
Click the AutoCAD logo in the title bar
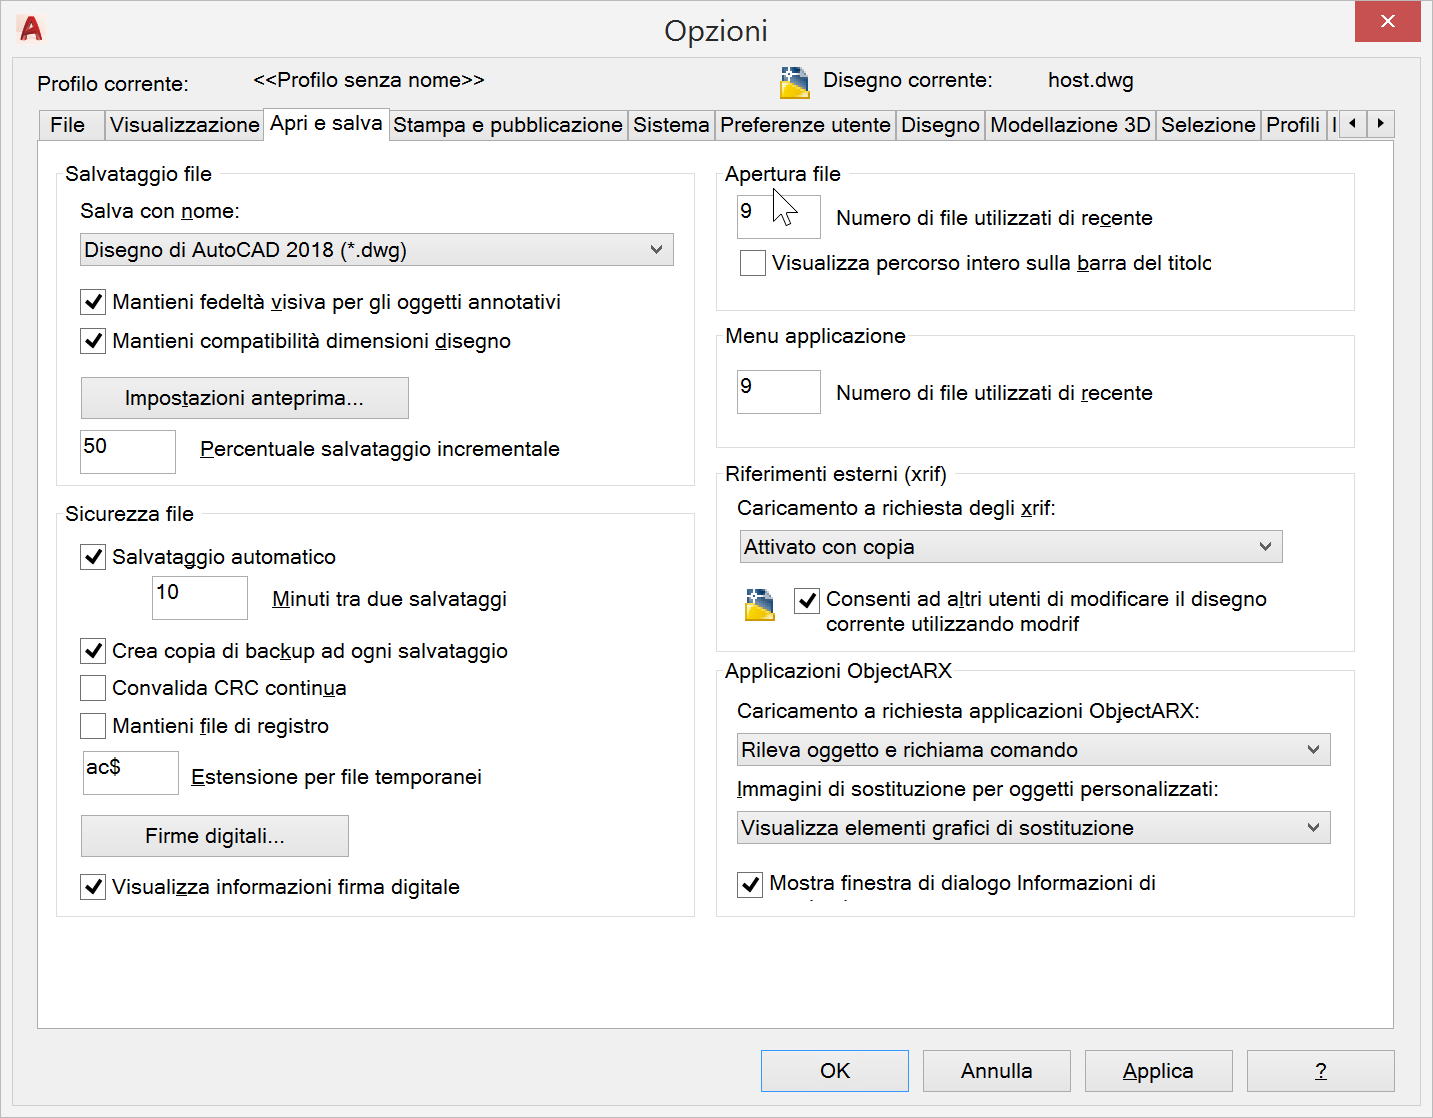(x=31, y=28)
